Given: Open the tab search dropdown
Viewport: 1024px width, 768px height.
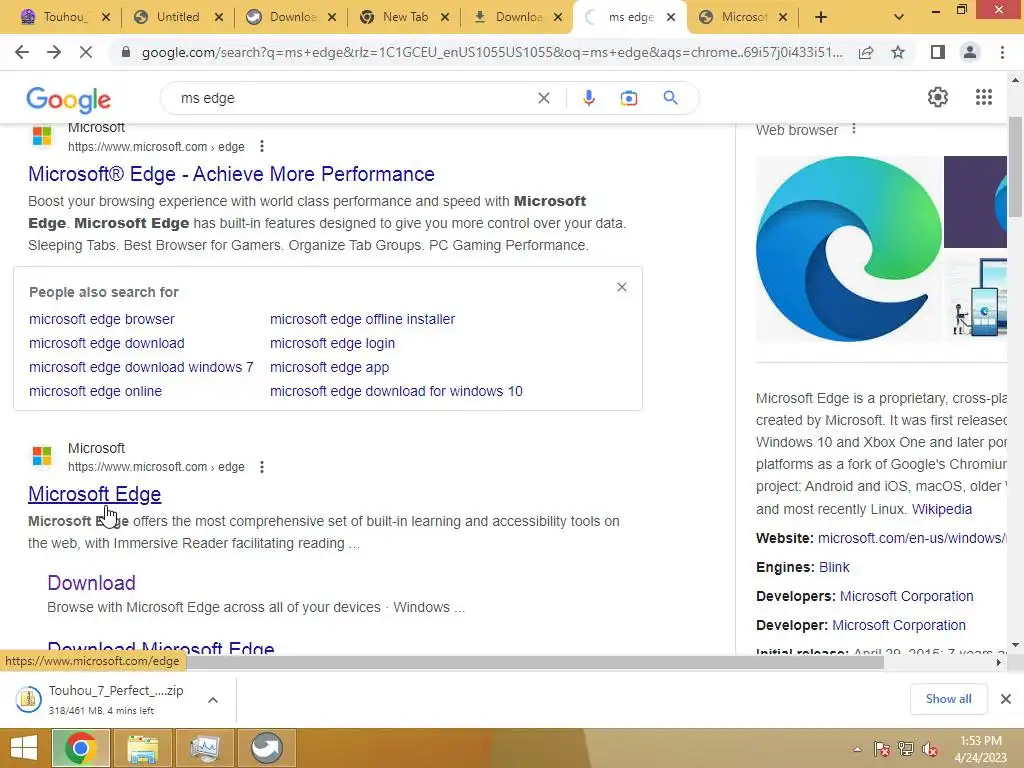Looking at the screenshot, I should tap(899, 18).
